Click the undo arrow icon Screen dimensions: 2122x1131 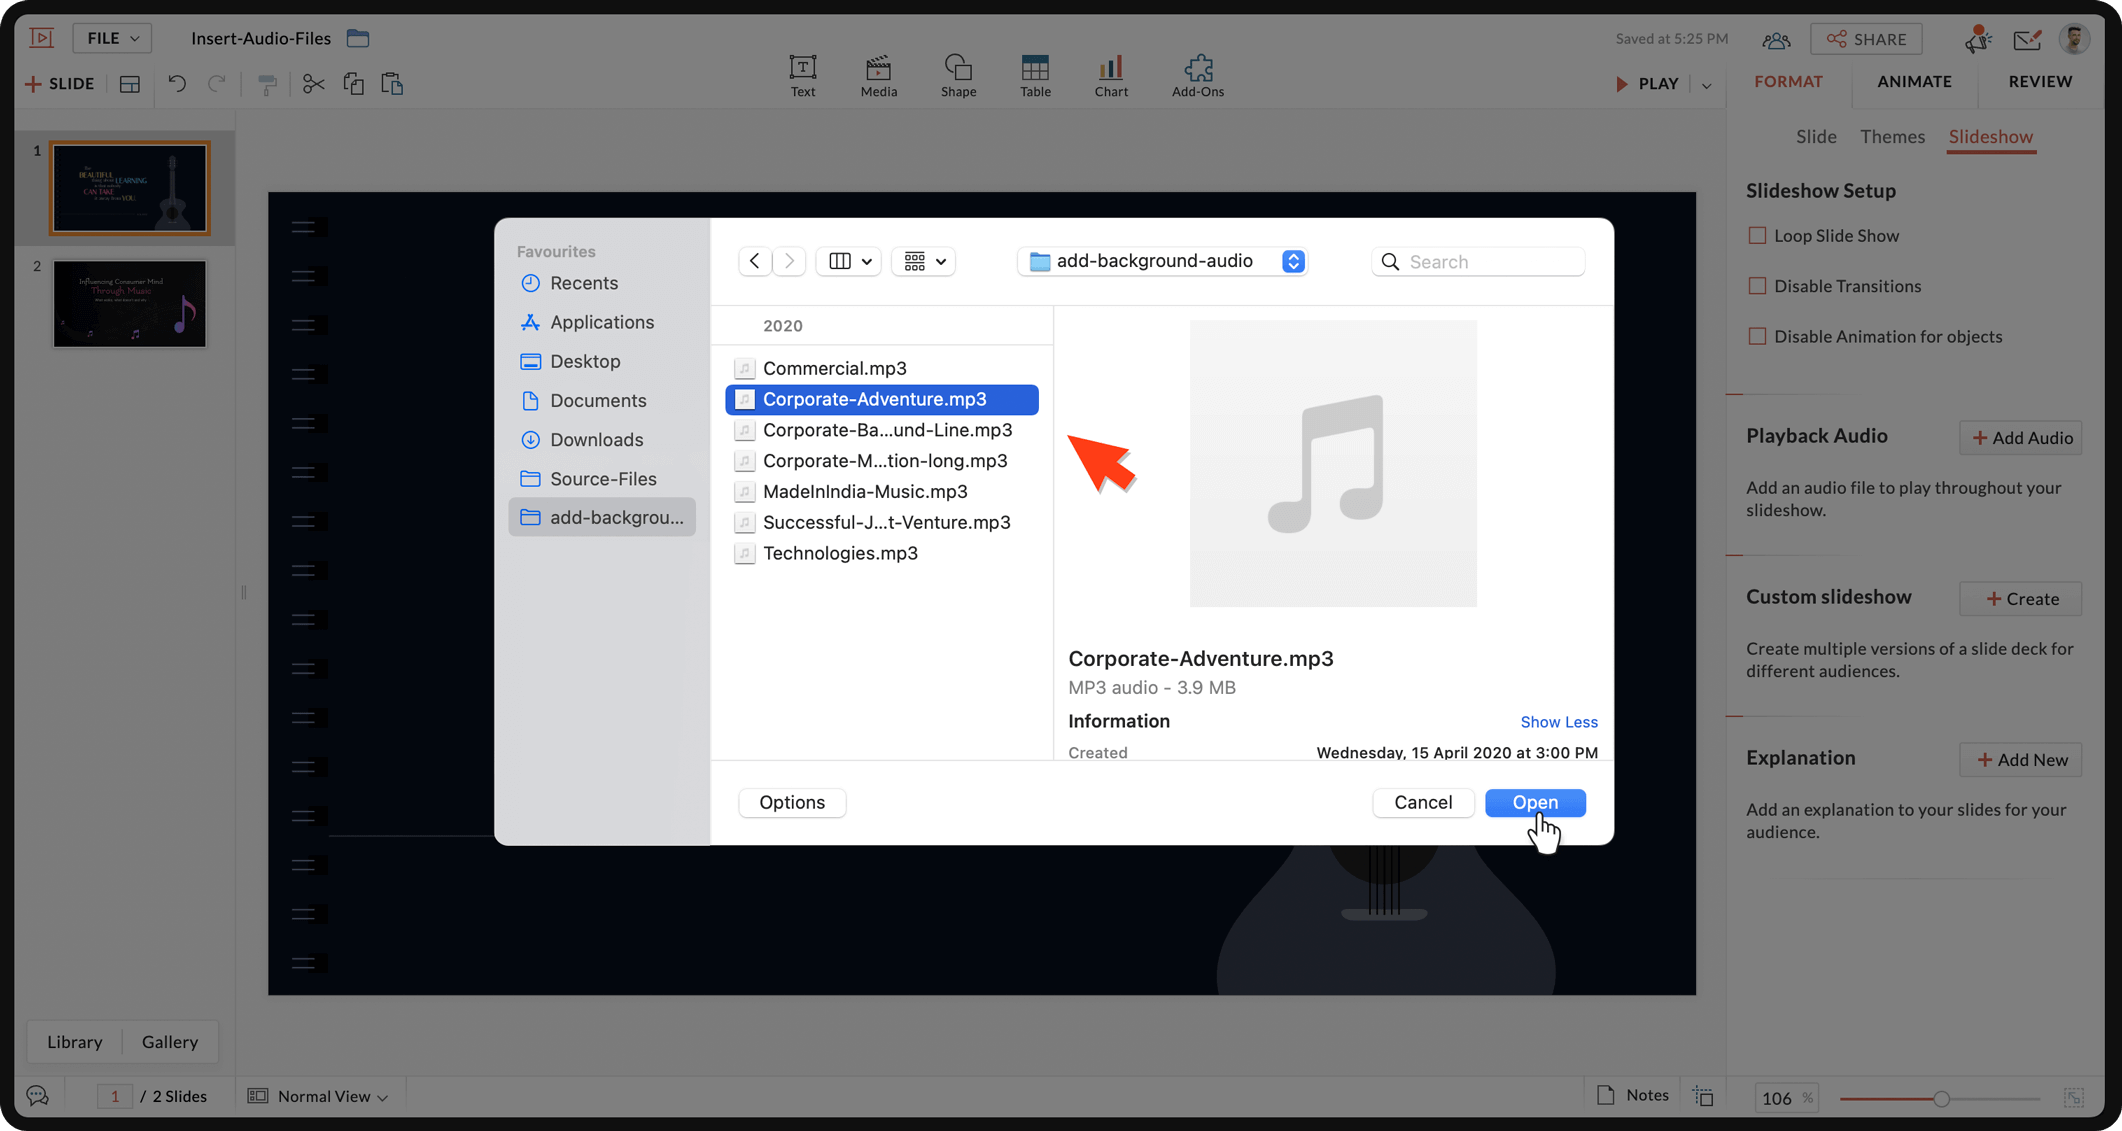pyautogui.click(x=177, y=84)
